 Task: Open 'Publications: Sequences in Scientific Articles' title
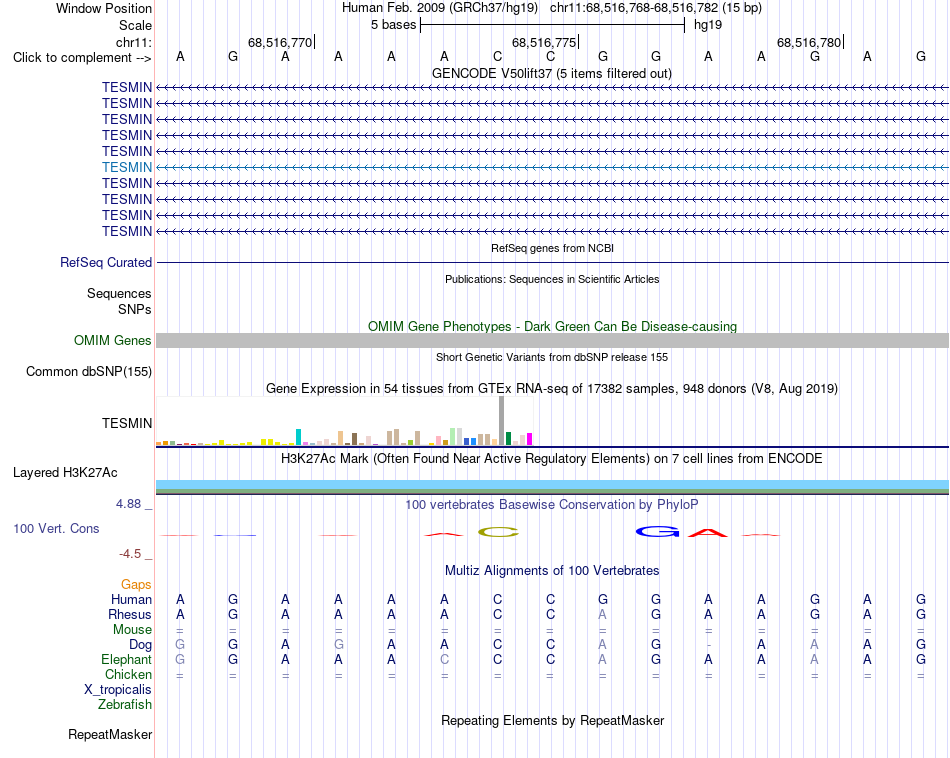pos(552,279)
